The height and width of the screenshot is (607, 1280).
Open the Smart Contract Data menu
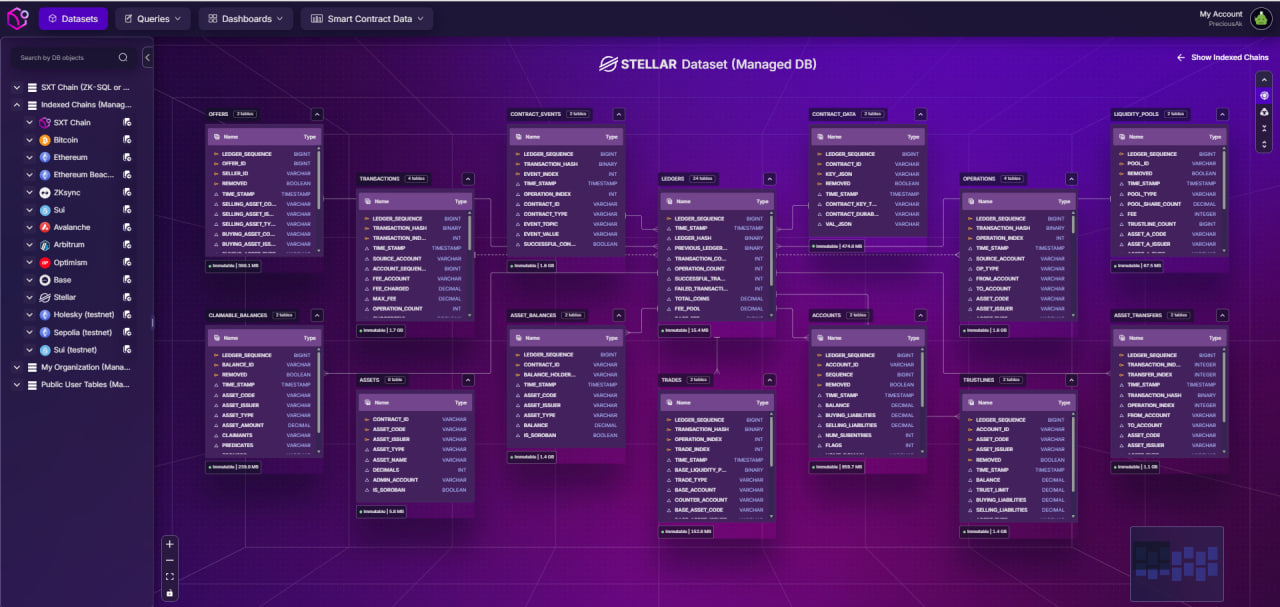pyautogui.click(x=367, y=18)
